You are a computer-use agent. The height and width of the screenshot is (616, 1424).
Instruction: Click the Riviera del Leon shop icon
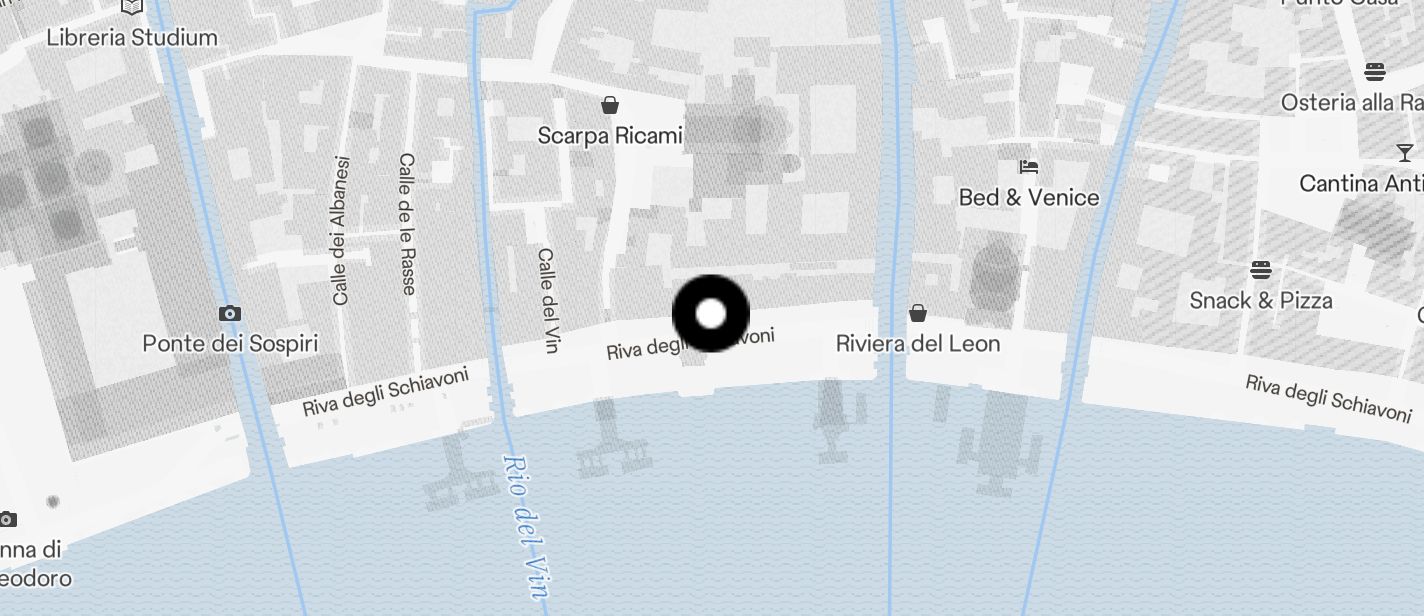point(918,314)
